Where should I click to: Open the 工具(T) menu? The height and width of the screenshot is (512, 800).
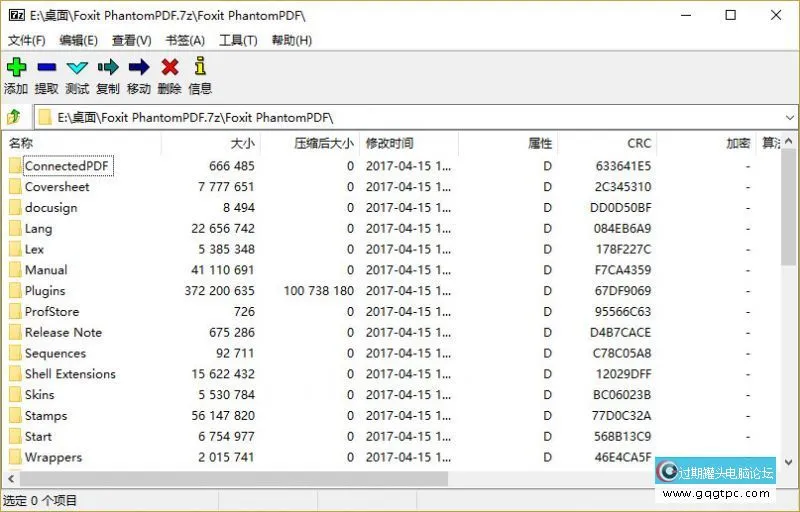[x=238, y=40]
